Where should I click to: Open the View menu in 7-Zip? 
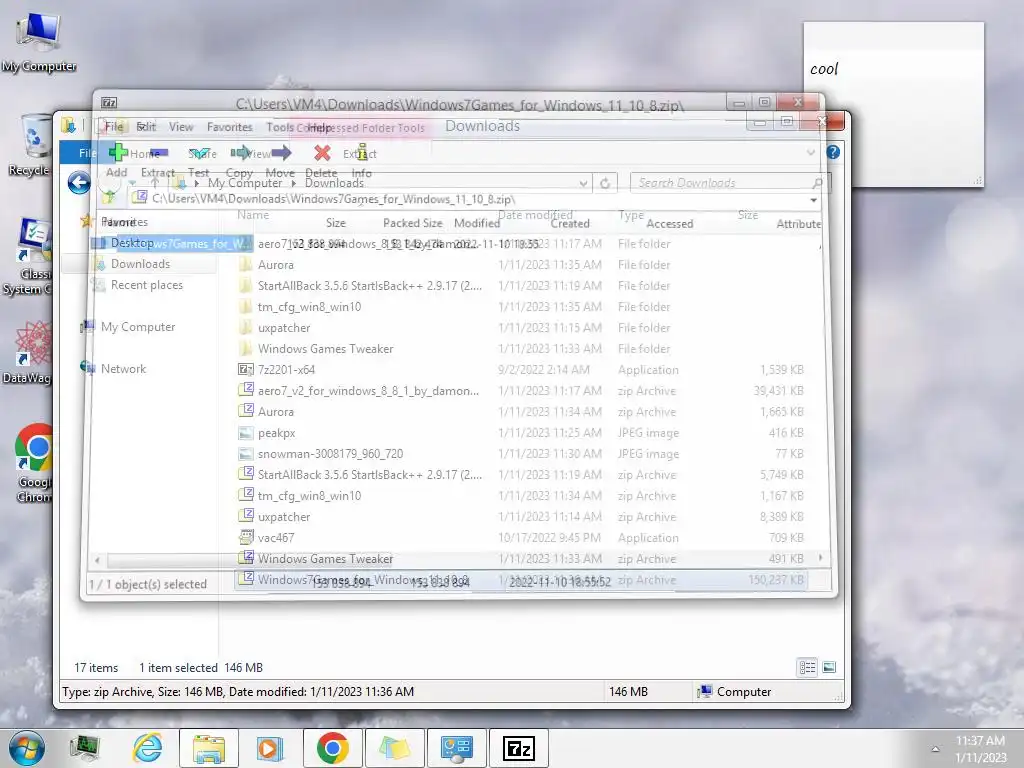point(181,127)
